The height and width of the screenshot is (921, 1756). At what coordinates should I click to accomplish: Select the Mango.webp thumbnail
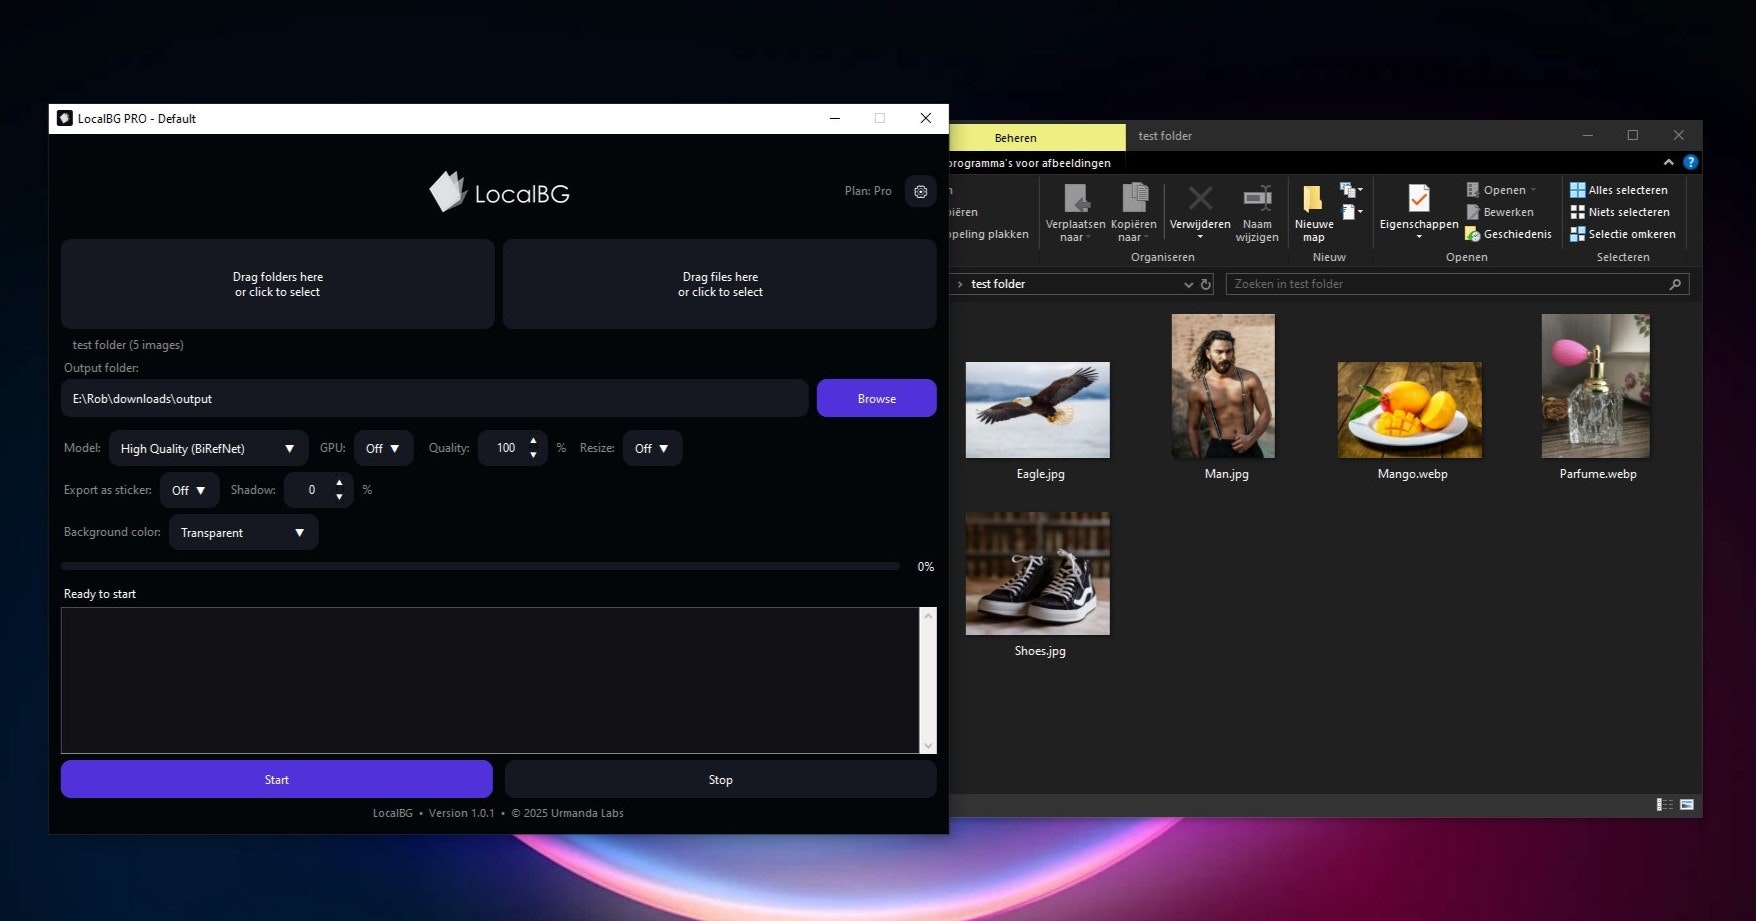pos(1410,410)
